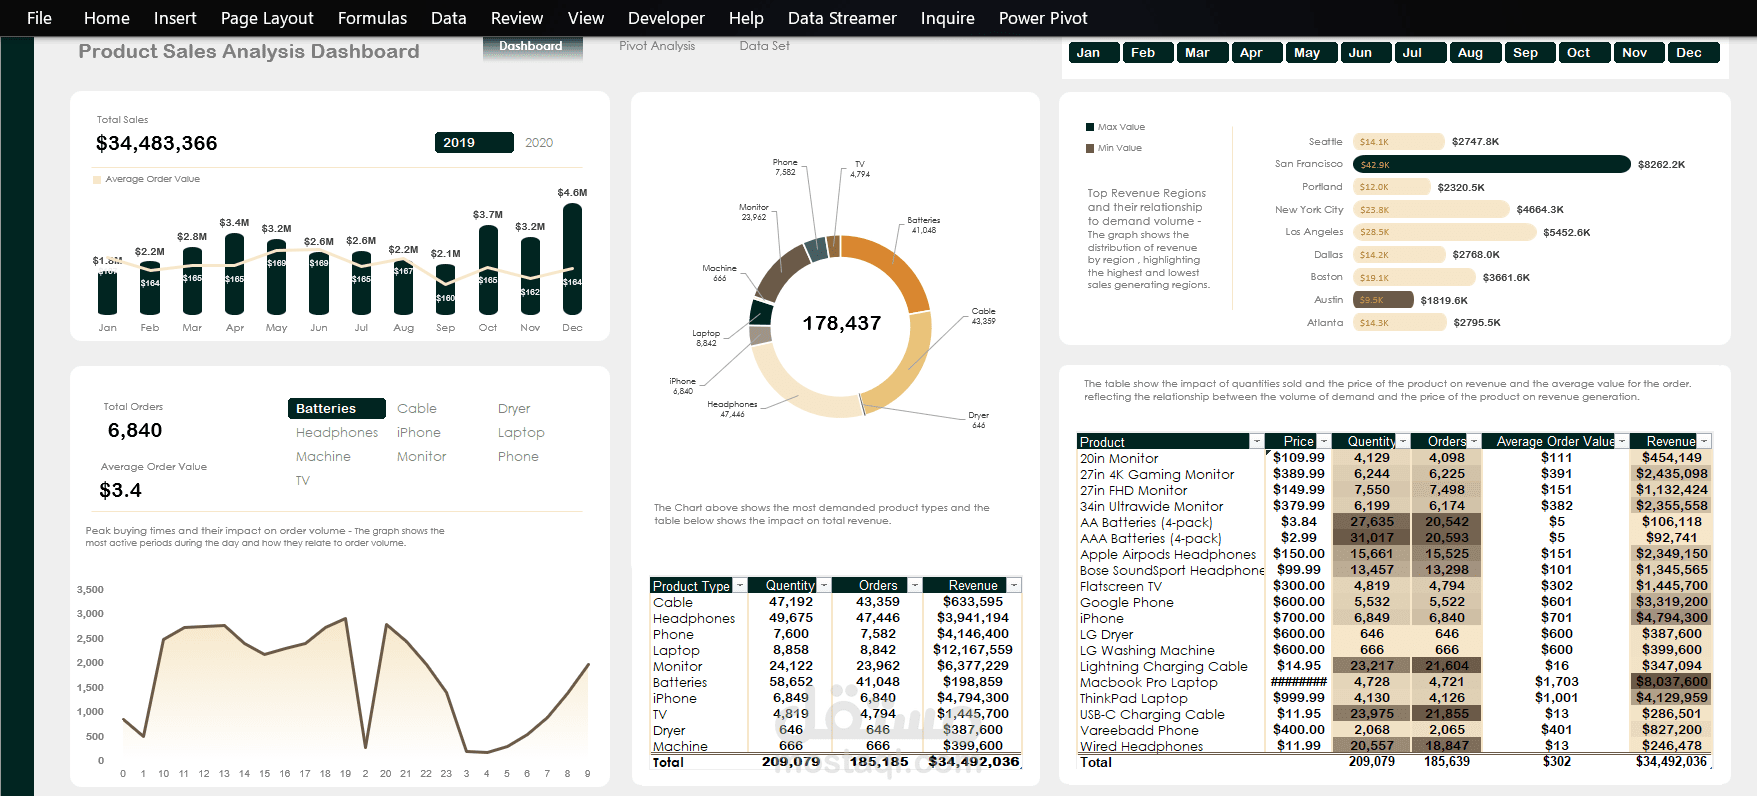
Task: Select Phone in the product slicer
Action: click(518, 457)
